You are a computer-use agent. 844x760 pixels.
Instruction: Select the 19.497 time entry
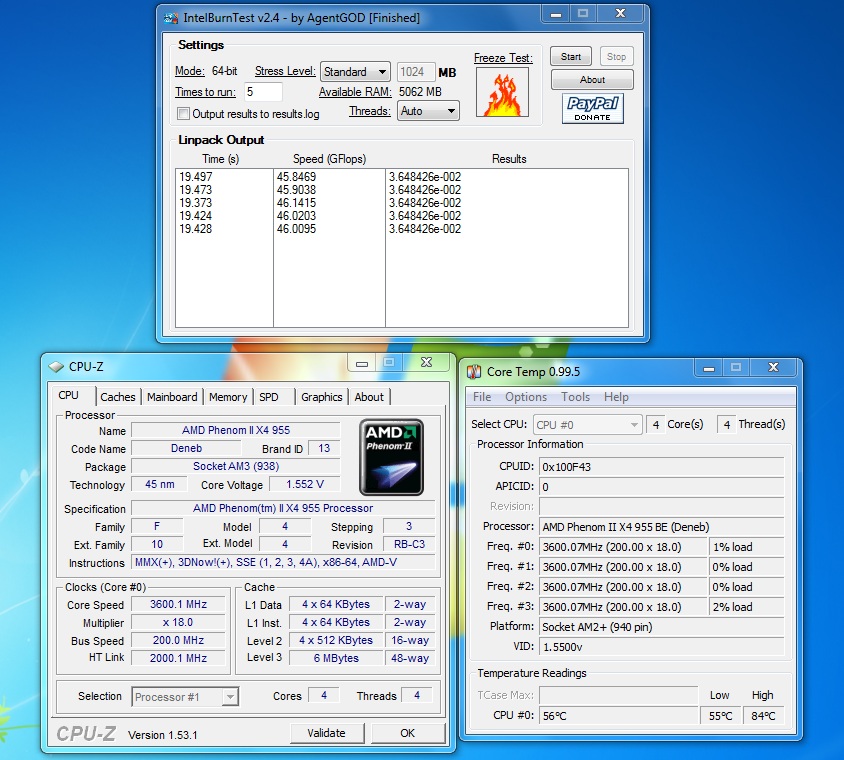[196, 177]
